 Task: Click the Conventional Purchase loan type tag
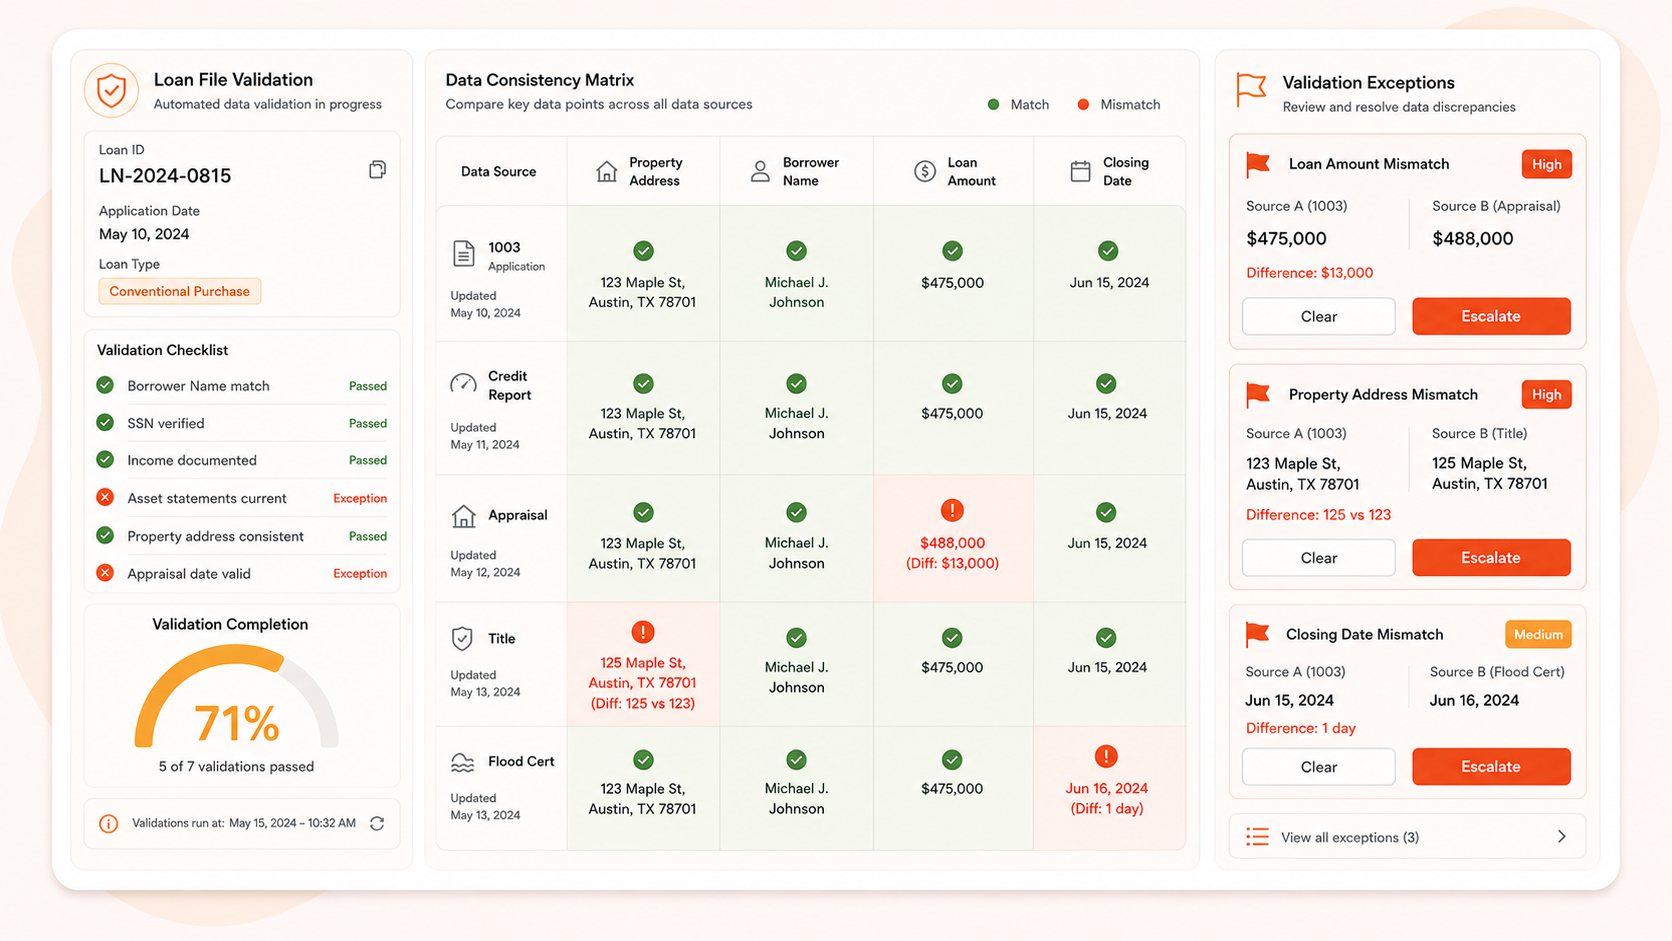point(180,291)
